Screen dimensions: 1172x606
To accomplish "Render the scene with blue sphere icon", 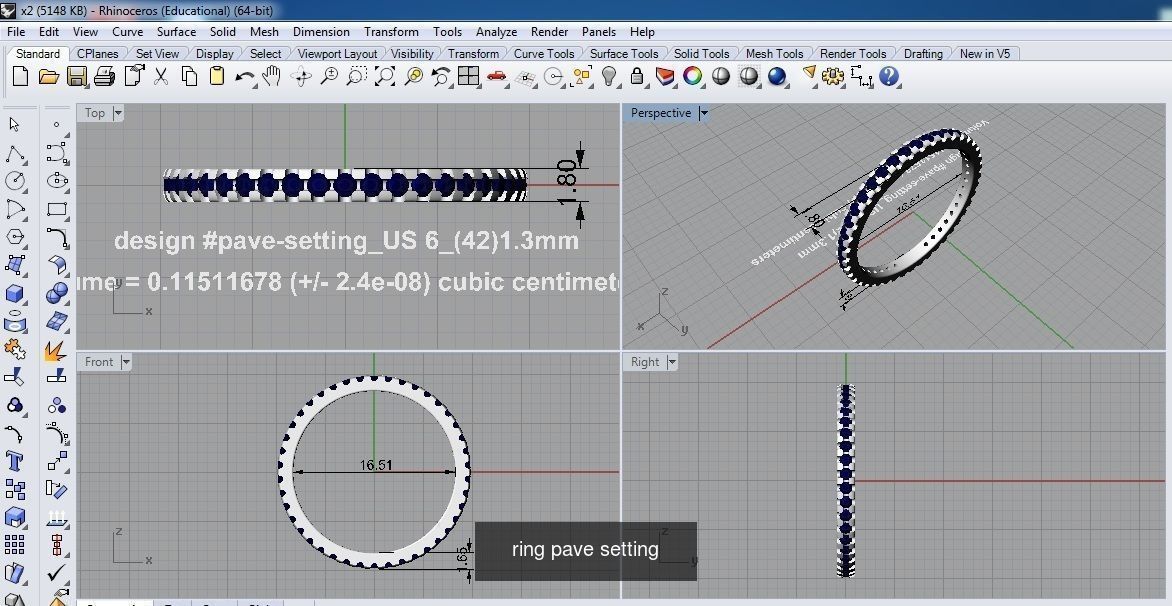I will (x=777, y=76).
